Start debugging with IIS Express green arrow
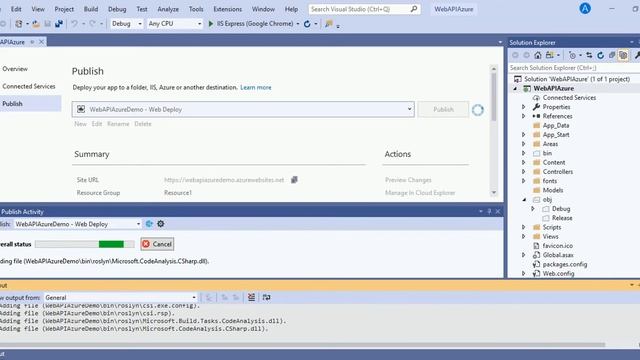This screenshot has width=640, height=360. [211, 24]
